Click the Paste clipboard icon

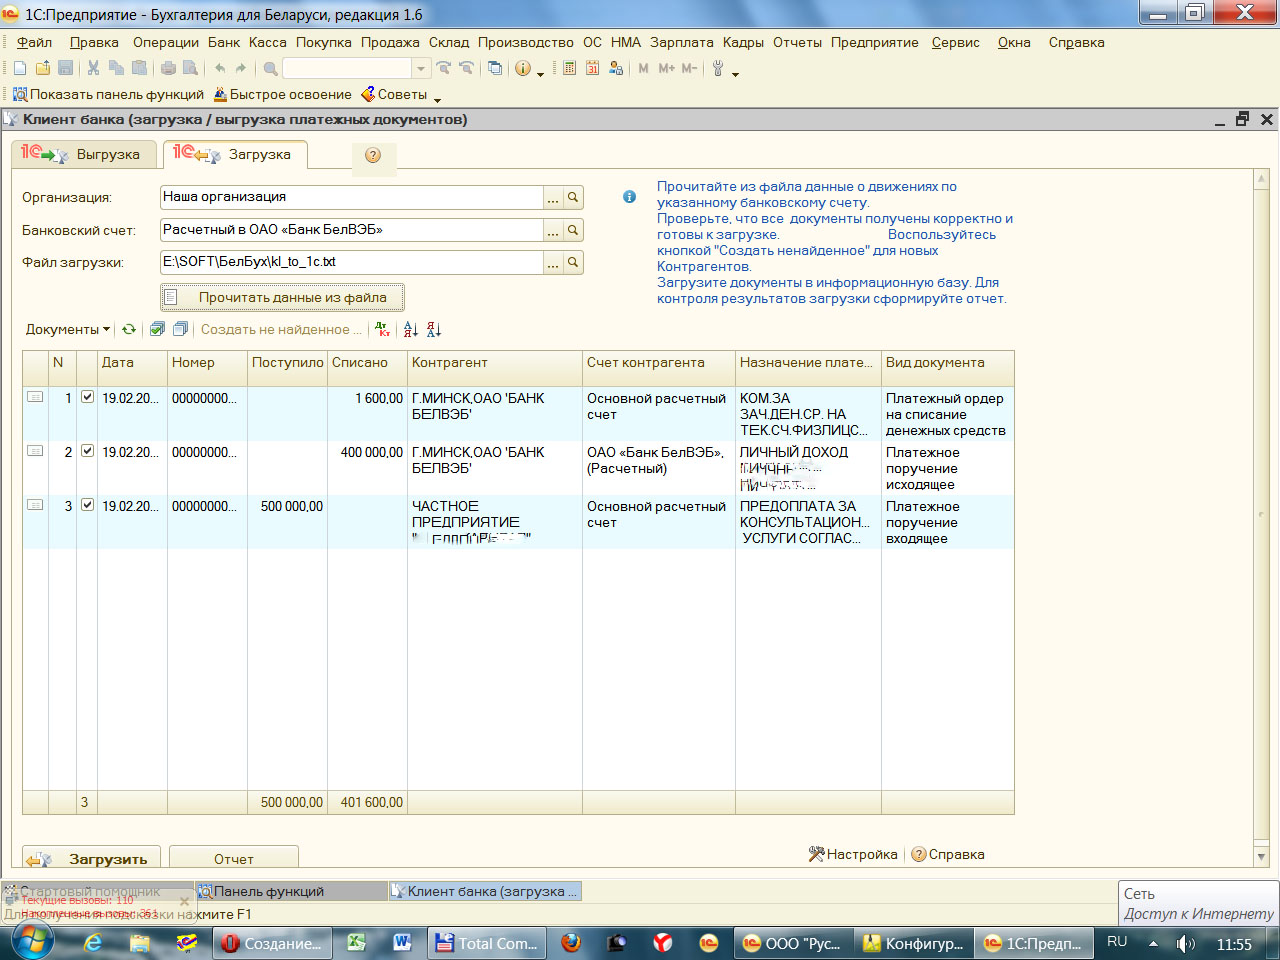[139, 68]
